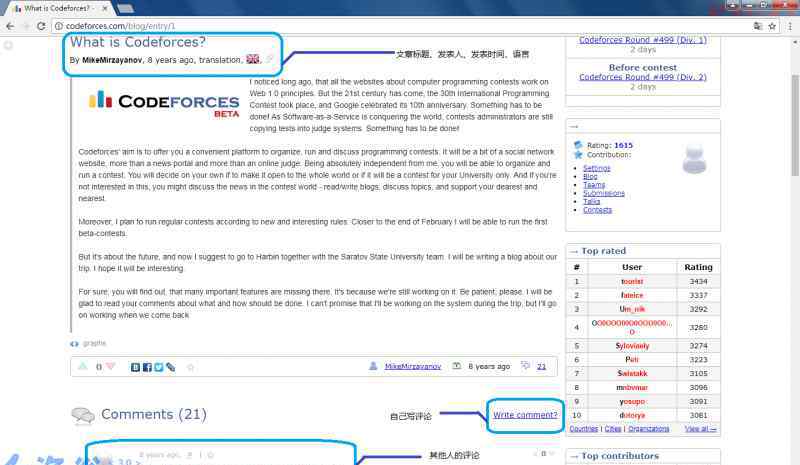Screen dimensions: 800x465
Task: Click the contribution star icon in sidebar
Action: click(578, 155)
